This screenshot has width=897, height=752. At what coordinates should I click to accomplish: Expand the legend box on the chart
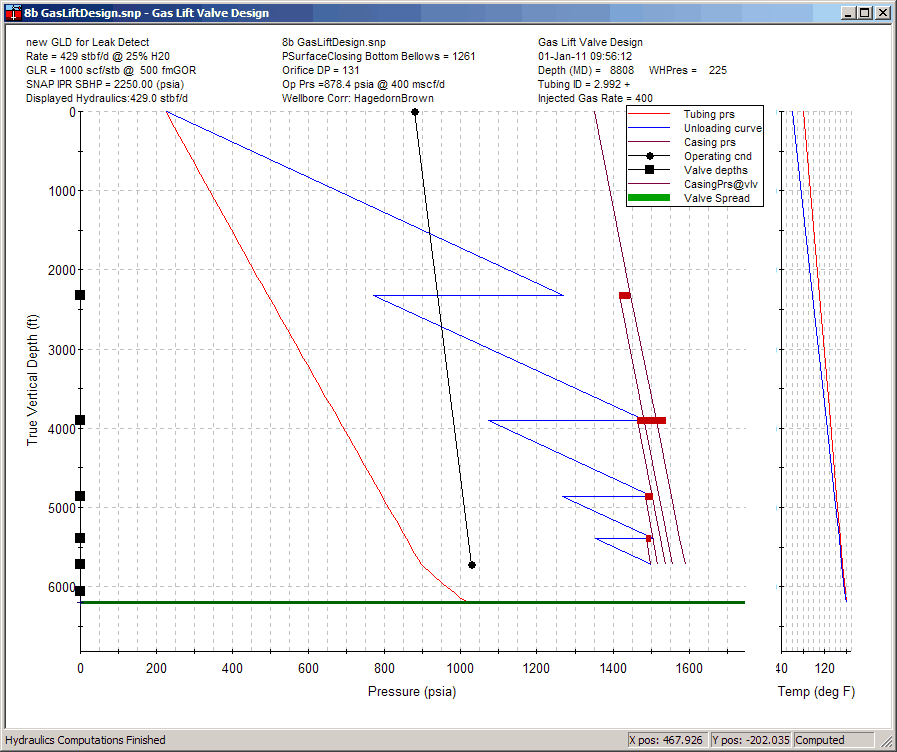click(694, 156)
